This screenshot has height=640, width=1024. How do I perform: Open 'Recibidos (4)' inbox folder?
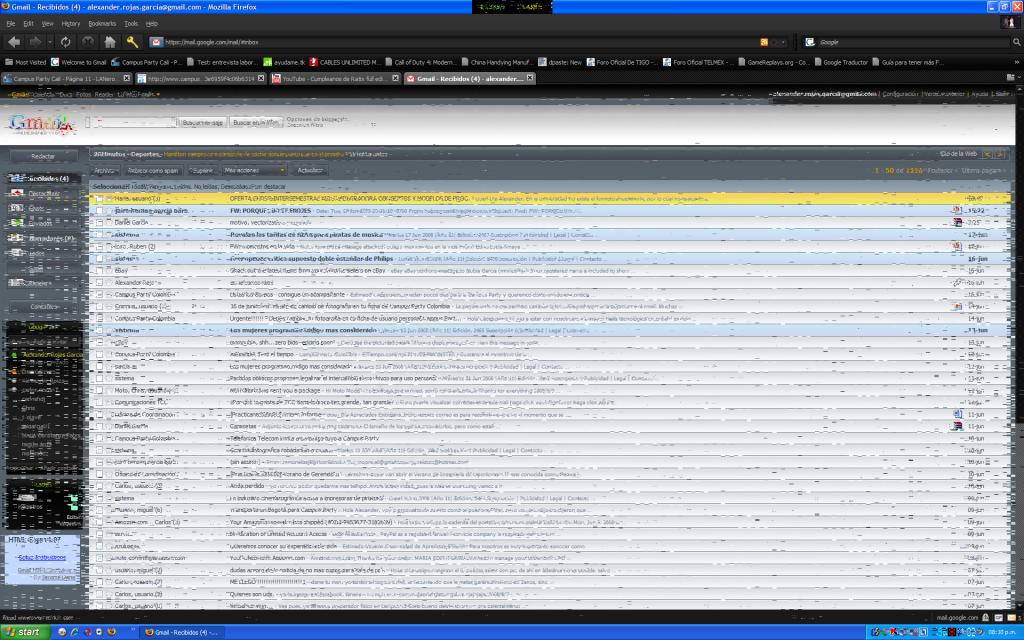(x=43, y=178)
